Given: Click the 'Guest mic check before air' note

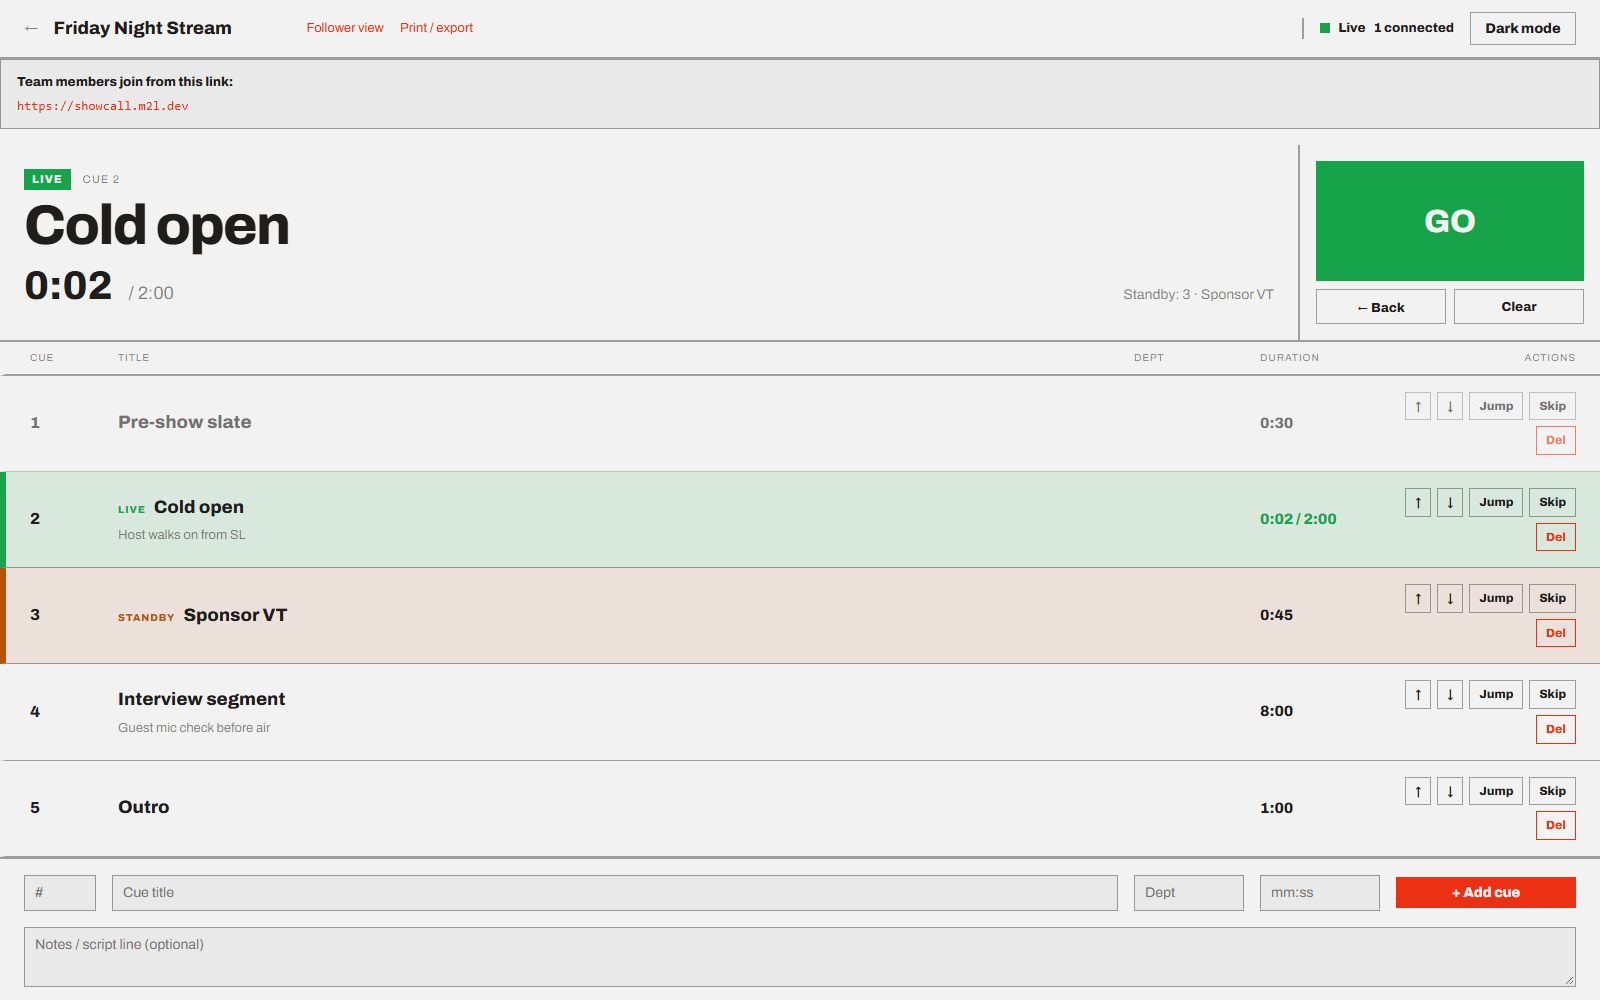Looking at the screenshot, I should click(x=194, y=728).
